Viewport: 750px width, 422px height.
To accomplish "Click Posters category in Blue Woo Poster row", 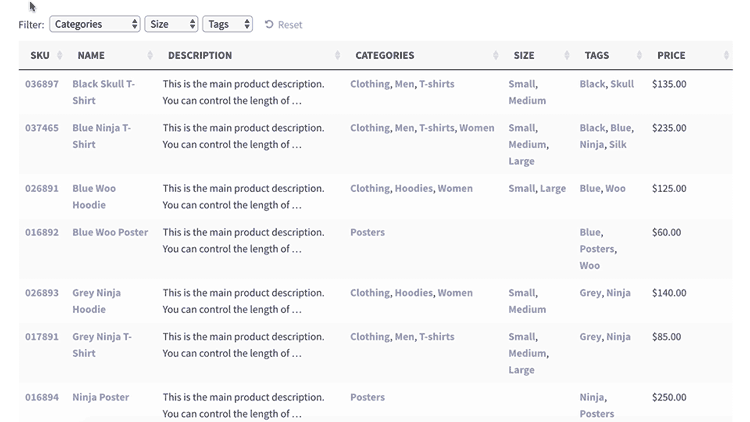I will 367,233.
